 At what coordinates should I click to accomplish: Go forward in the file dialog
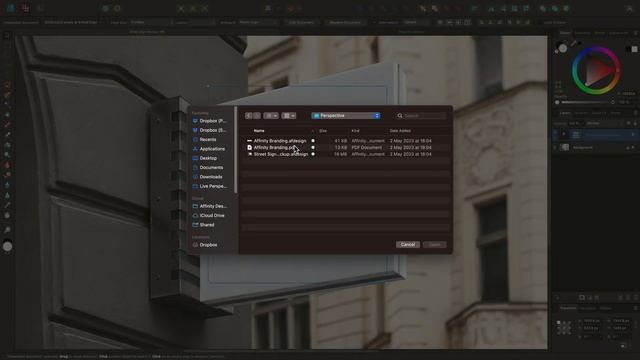pos(257,116)
